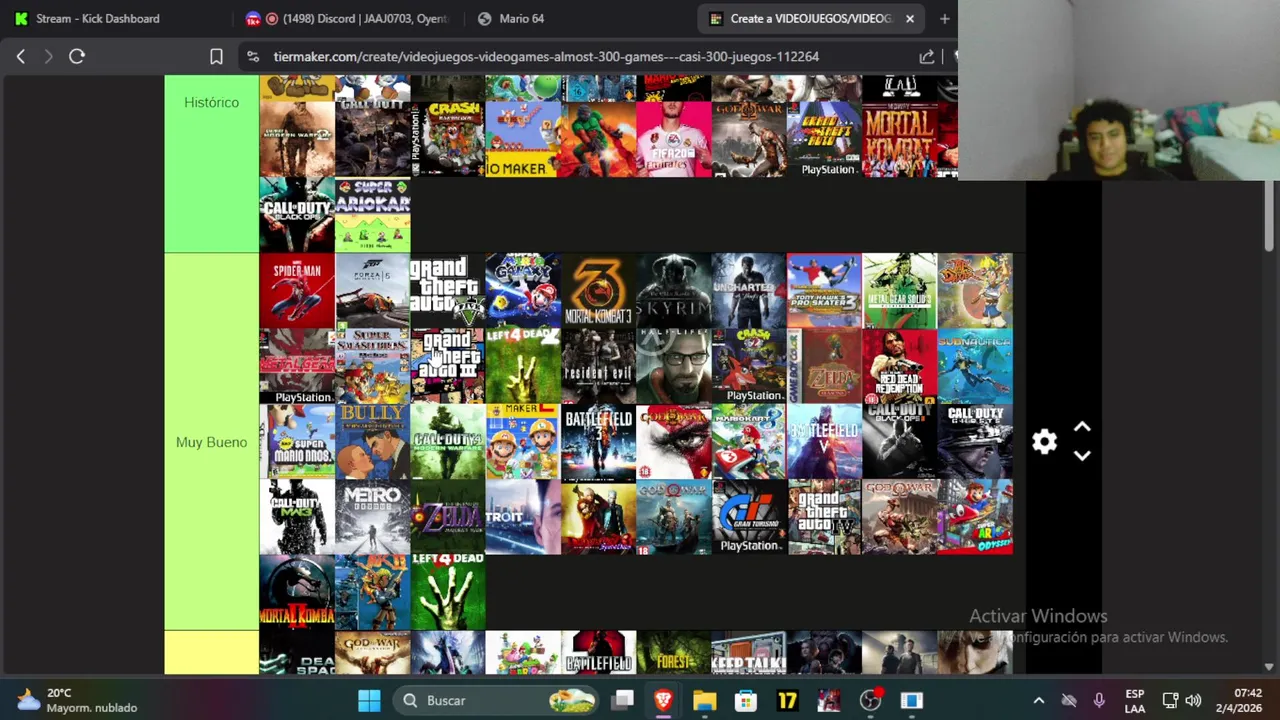Select the Uncharted game cover
This screenshot has width=1280, height=720.
749,290
